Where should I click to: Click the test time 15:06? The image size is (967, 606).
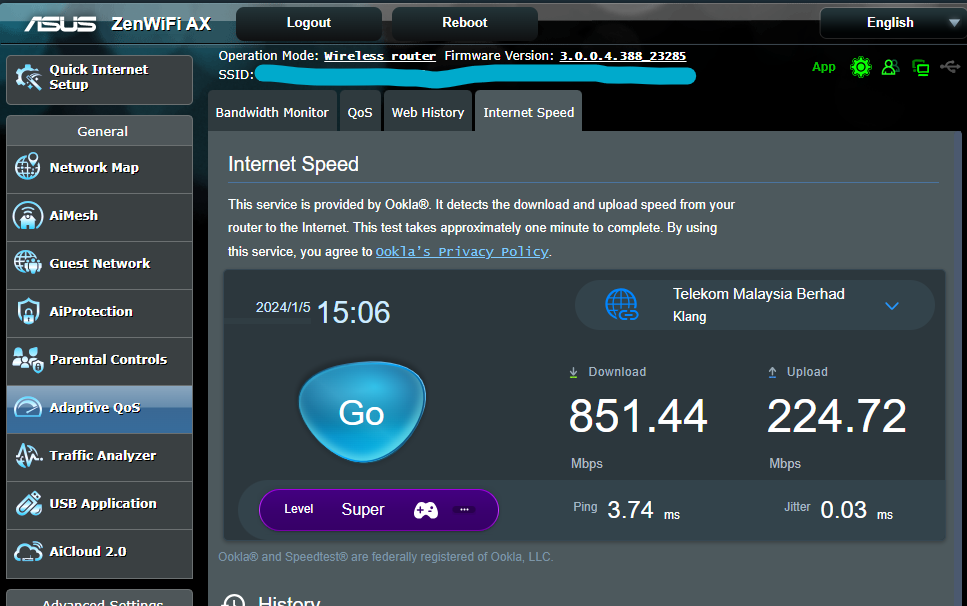(353, 312)
